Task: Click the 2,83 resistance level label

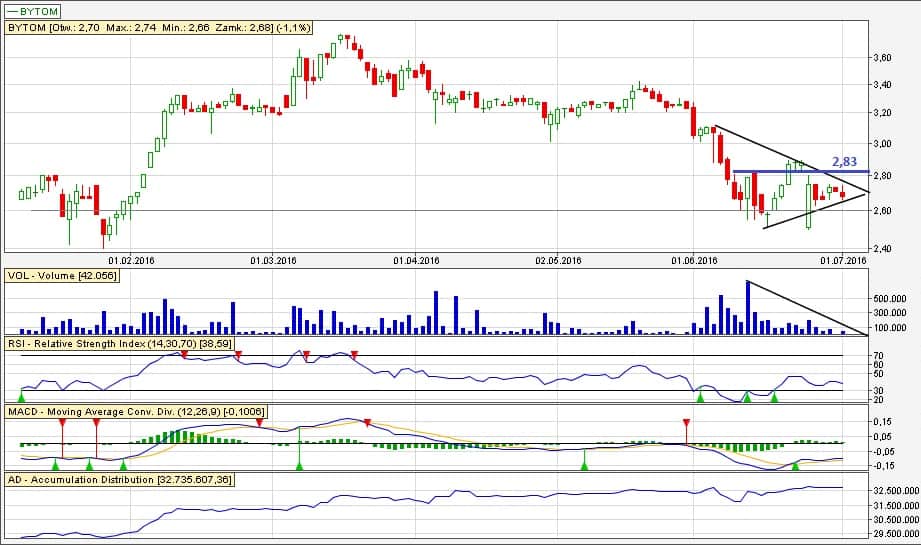Action: pos(846,160)
